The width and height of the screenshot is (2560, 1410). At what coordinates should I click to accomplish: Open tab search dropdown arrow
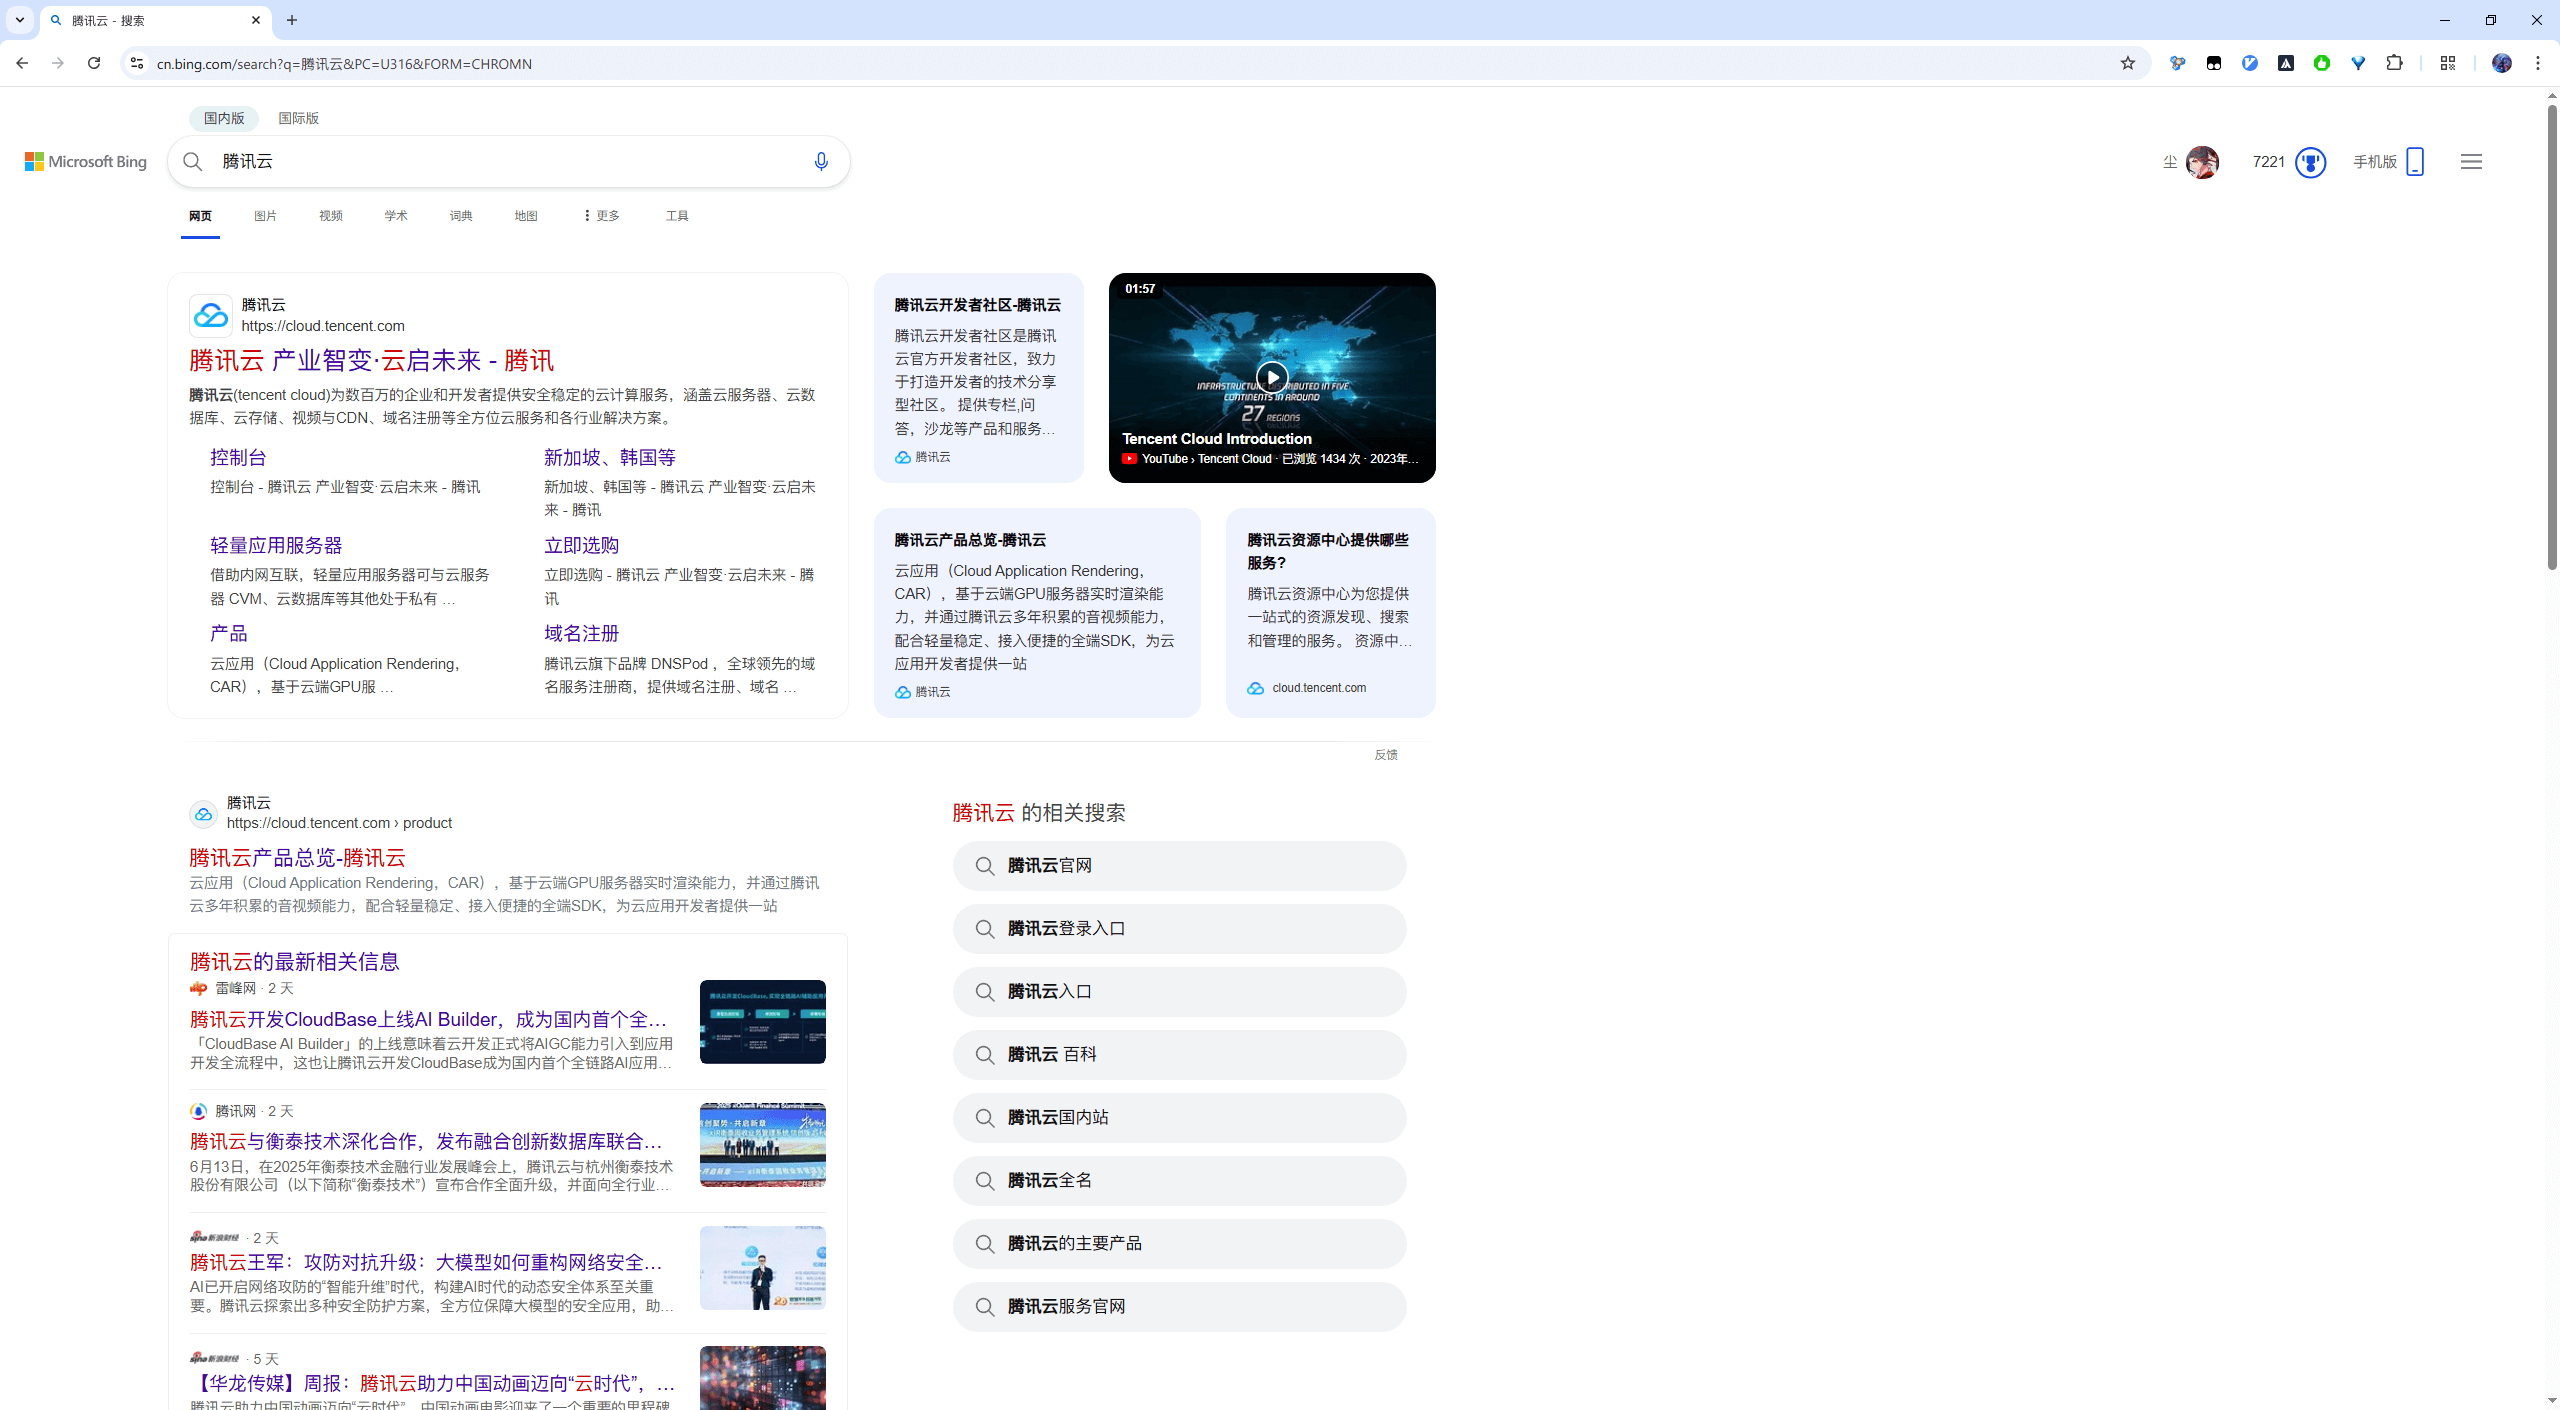pyautogui.click(x=20, y=20)
